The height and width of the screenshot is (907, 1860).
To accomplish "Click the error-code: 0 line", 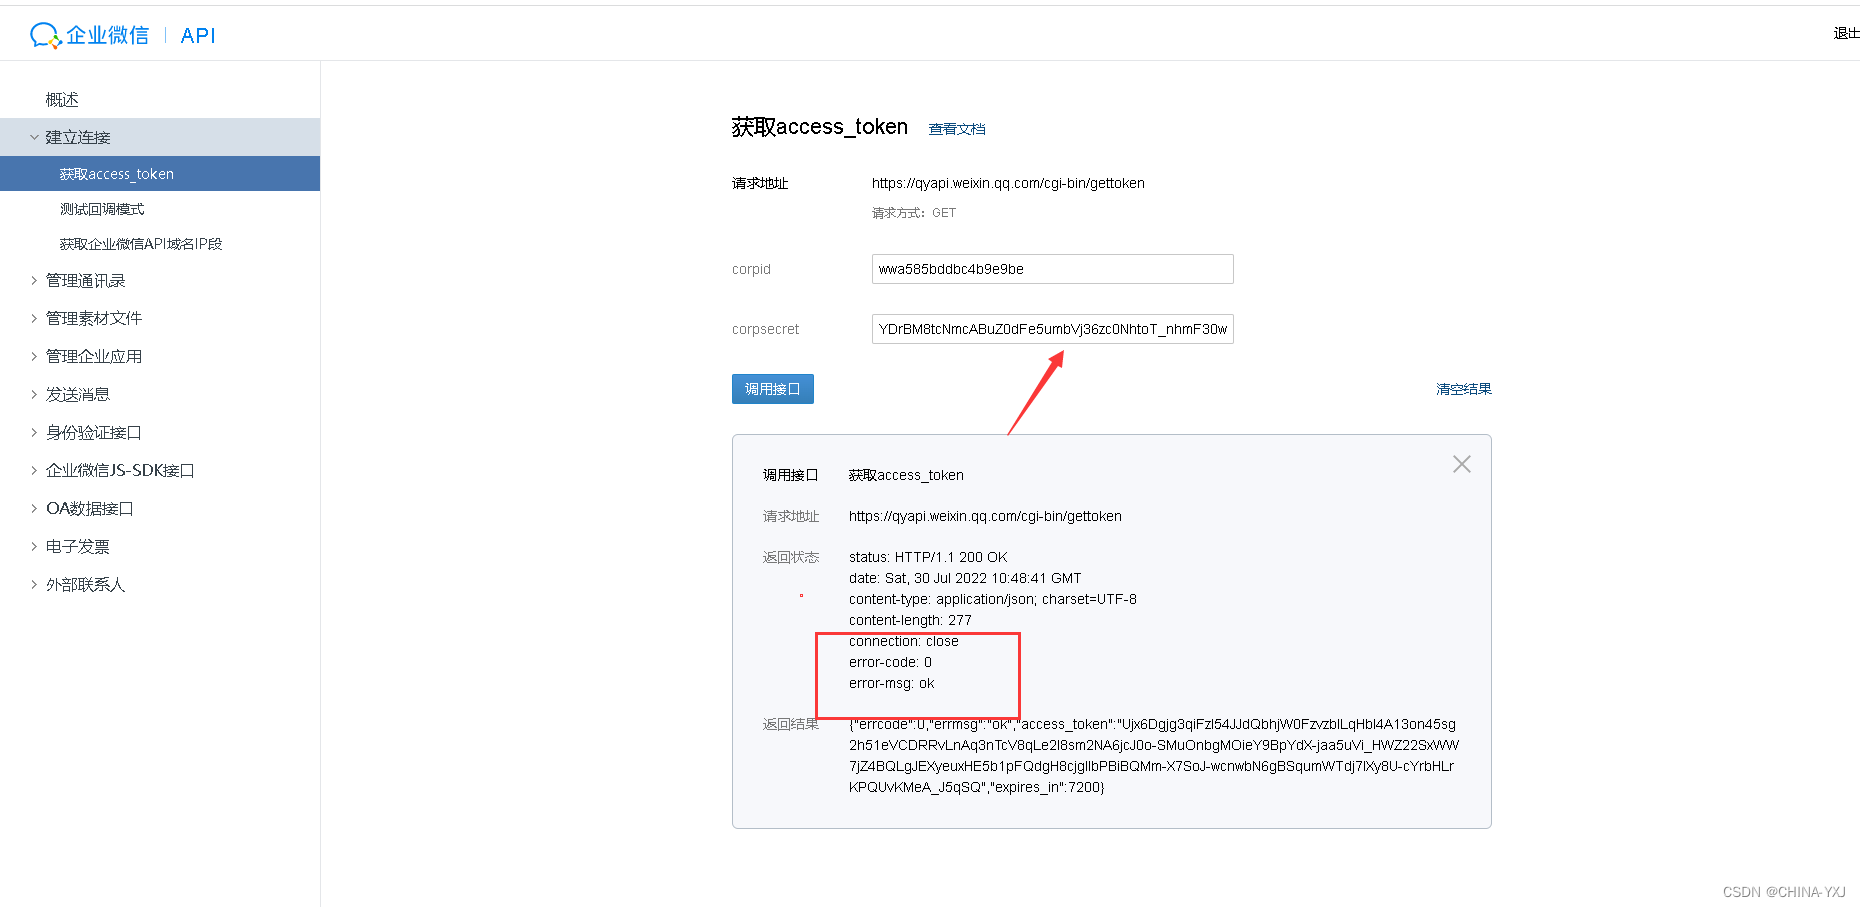I will click(x=890, y=662).
